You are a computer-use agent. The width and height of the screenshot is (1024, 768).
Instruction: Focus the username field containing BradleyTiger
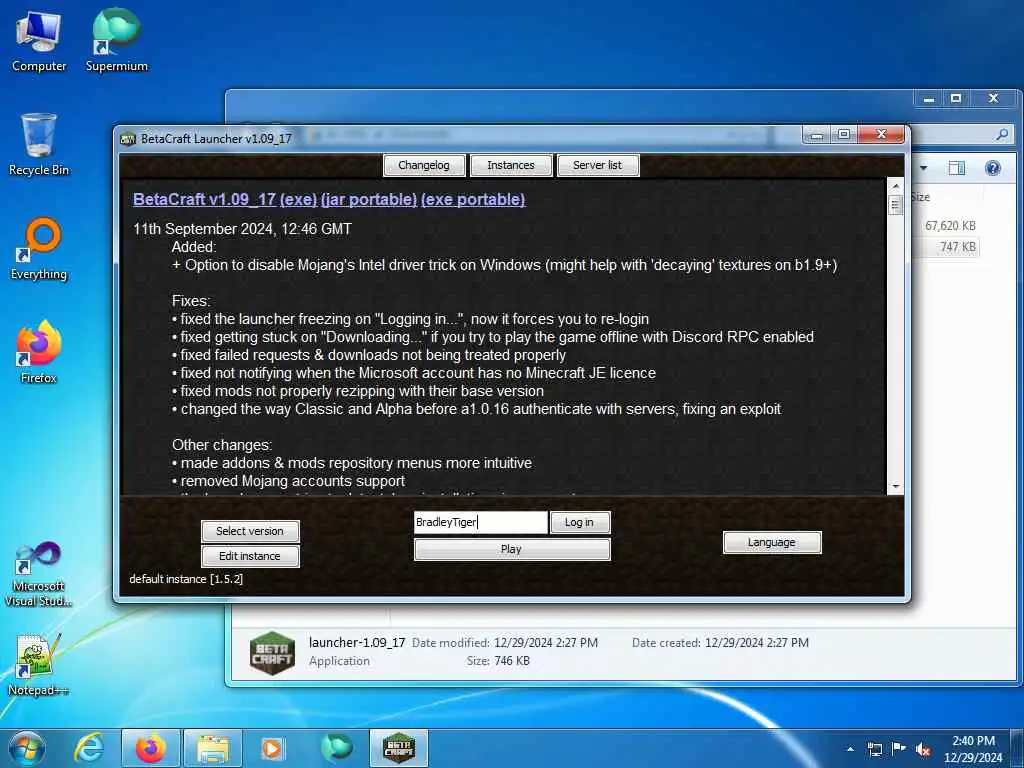coord(481,522)
